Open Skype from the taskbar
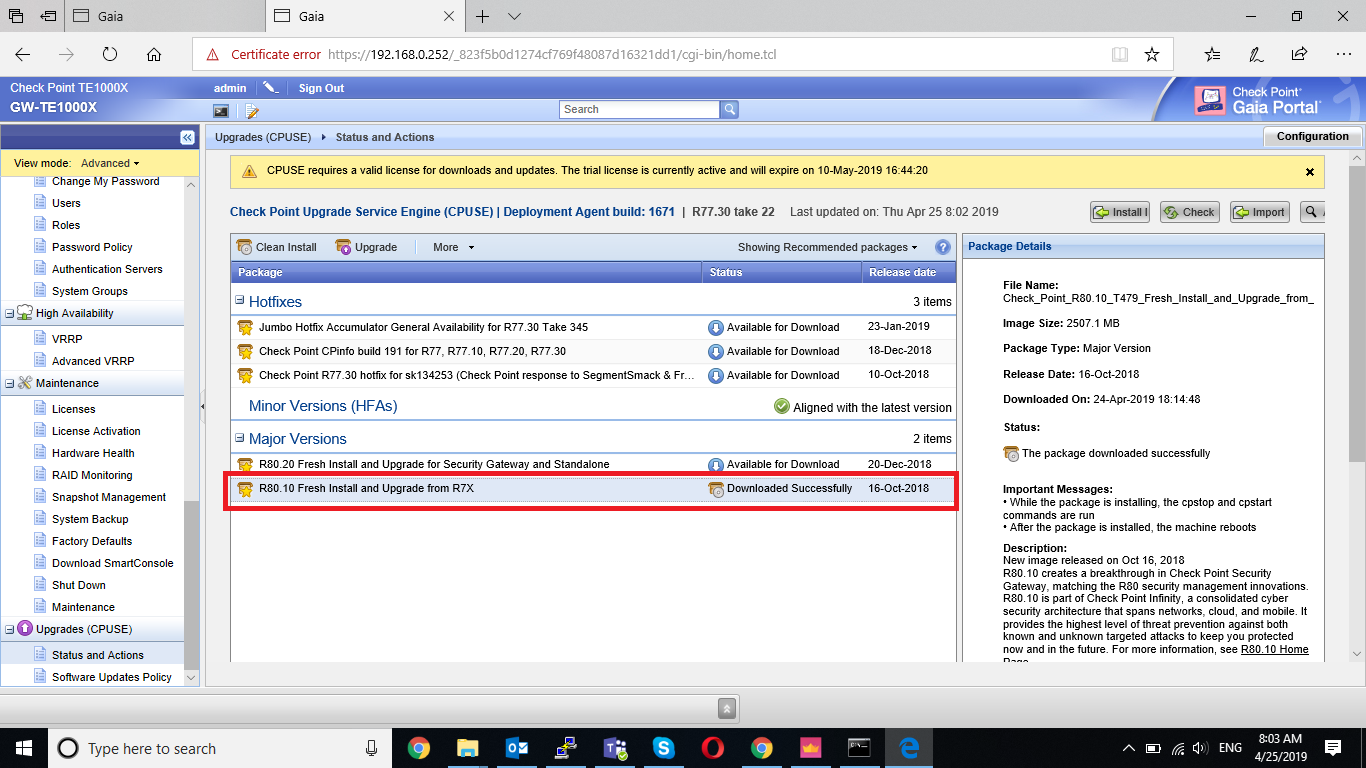The image size is (1366, 768). pos(664,748)
